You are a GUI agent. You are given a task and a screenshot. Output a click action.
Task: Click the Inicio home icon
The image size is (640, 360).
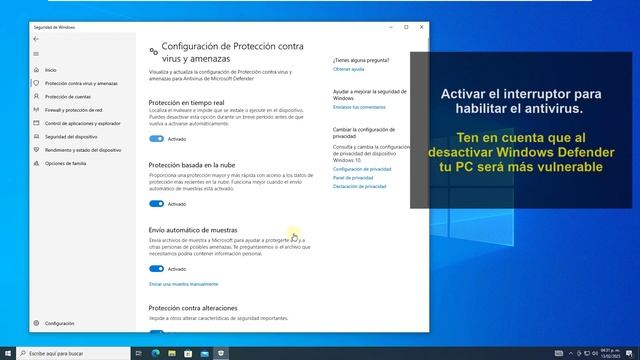[36, 70]
